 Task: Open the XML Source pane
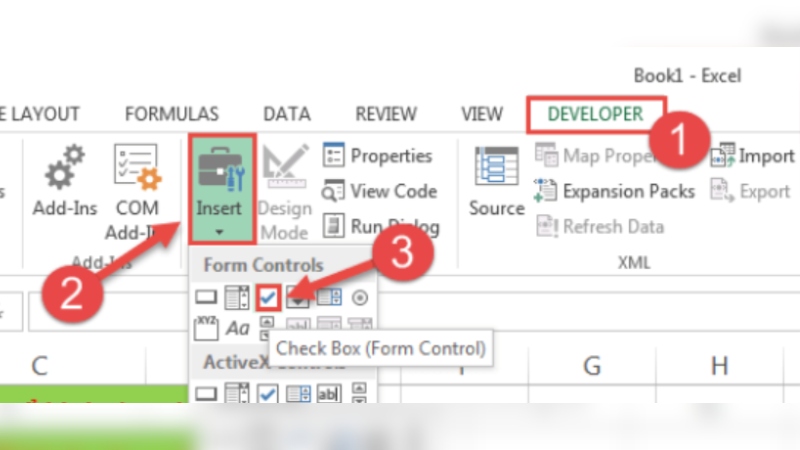coord(496,181)
